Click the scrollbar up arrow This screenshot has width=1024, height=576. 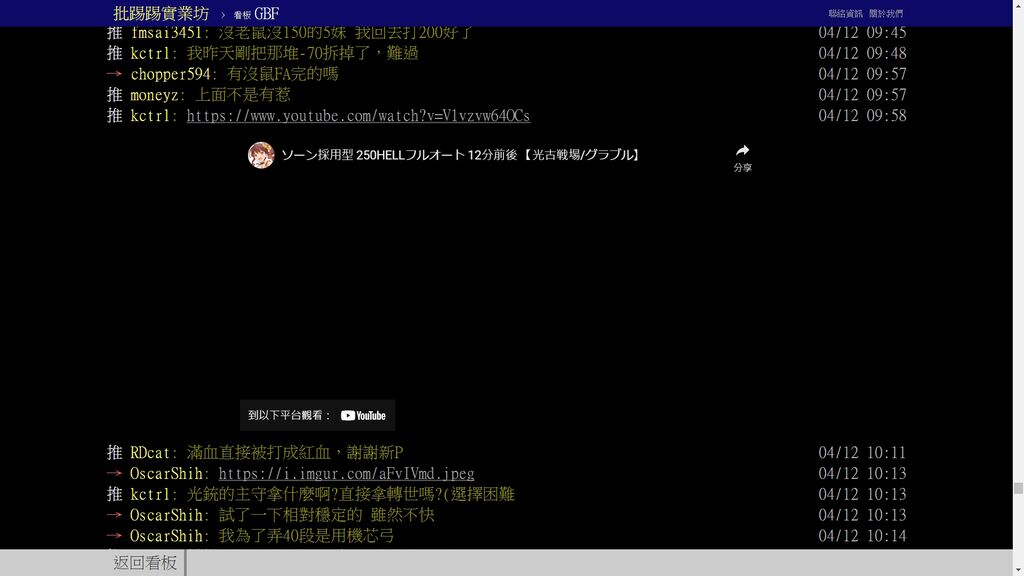(x=1018, y=6)
